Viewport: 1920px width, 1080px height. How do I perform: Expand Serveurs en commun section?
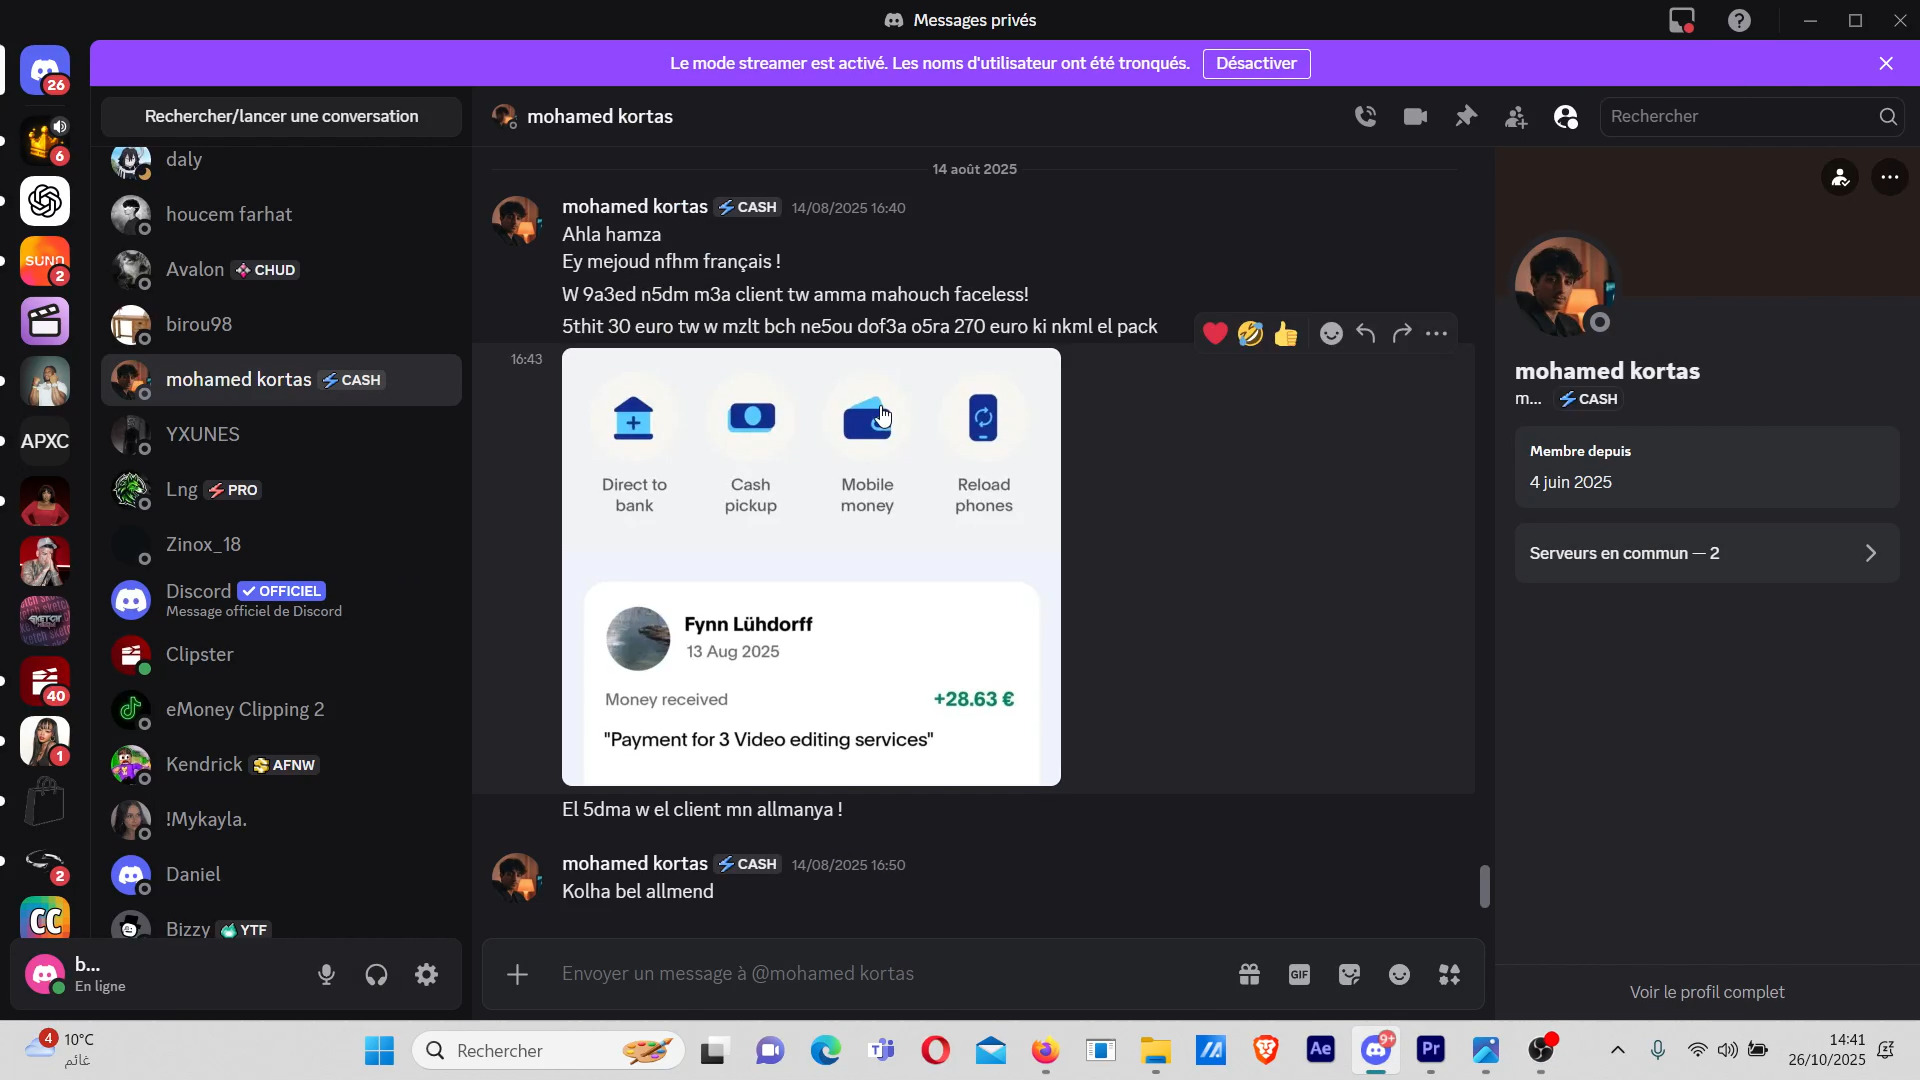coord(1706,553)
